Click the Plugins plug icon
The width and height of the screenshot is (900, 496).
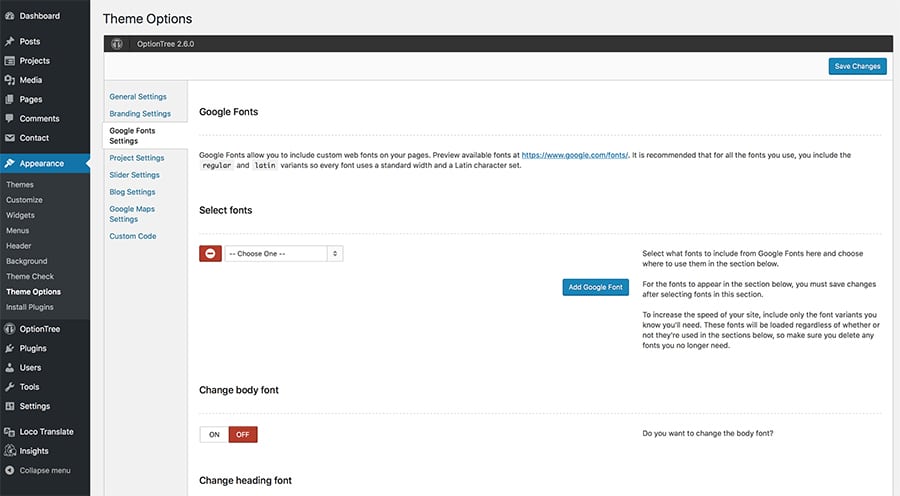point(10,348)
